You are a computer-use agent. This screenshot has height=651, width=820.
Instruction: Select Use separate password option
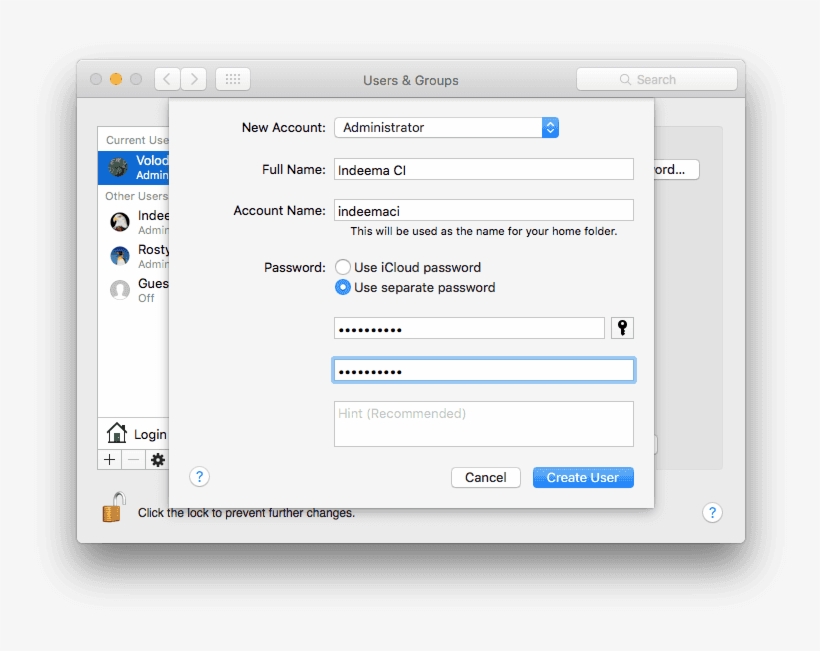pyautogui.click(x=343, y=287)
